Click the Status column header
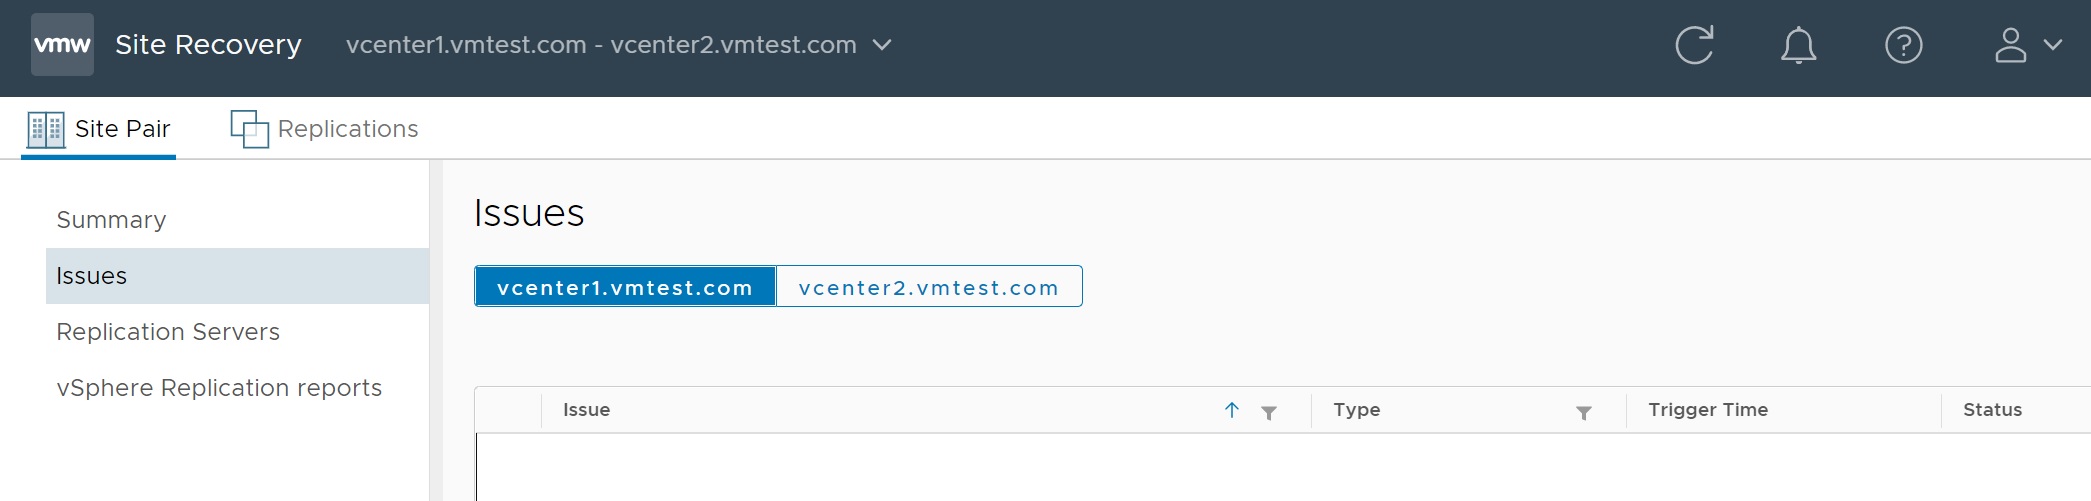 tap(1991, 410)
